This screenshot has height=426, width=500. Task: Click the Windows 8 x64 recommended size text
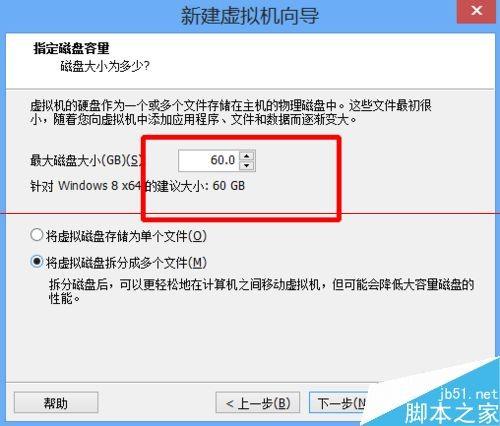pos(137,186)
